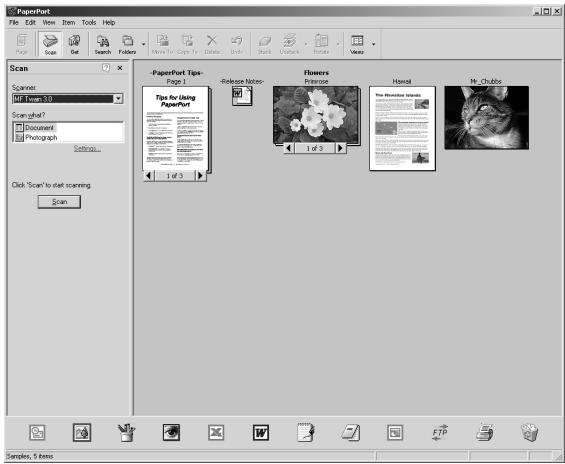The image size is (565, 464).
Task: Click the Views toolbar icon
Action: 357,44
